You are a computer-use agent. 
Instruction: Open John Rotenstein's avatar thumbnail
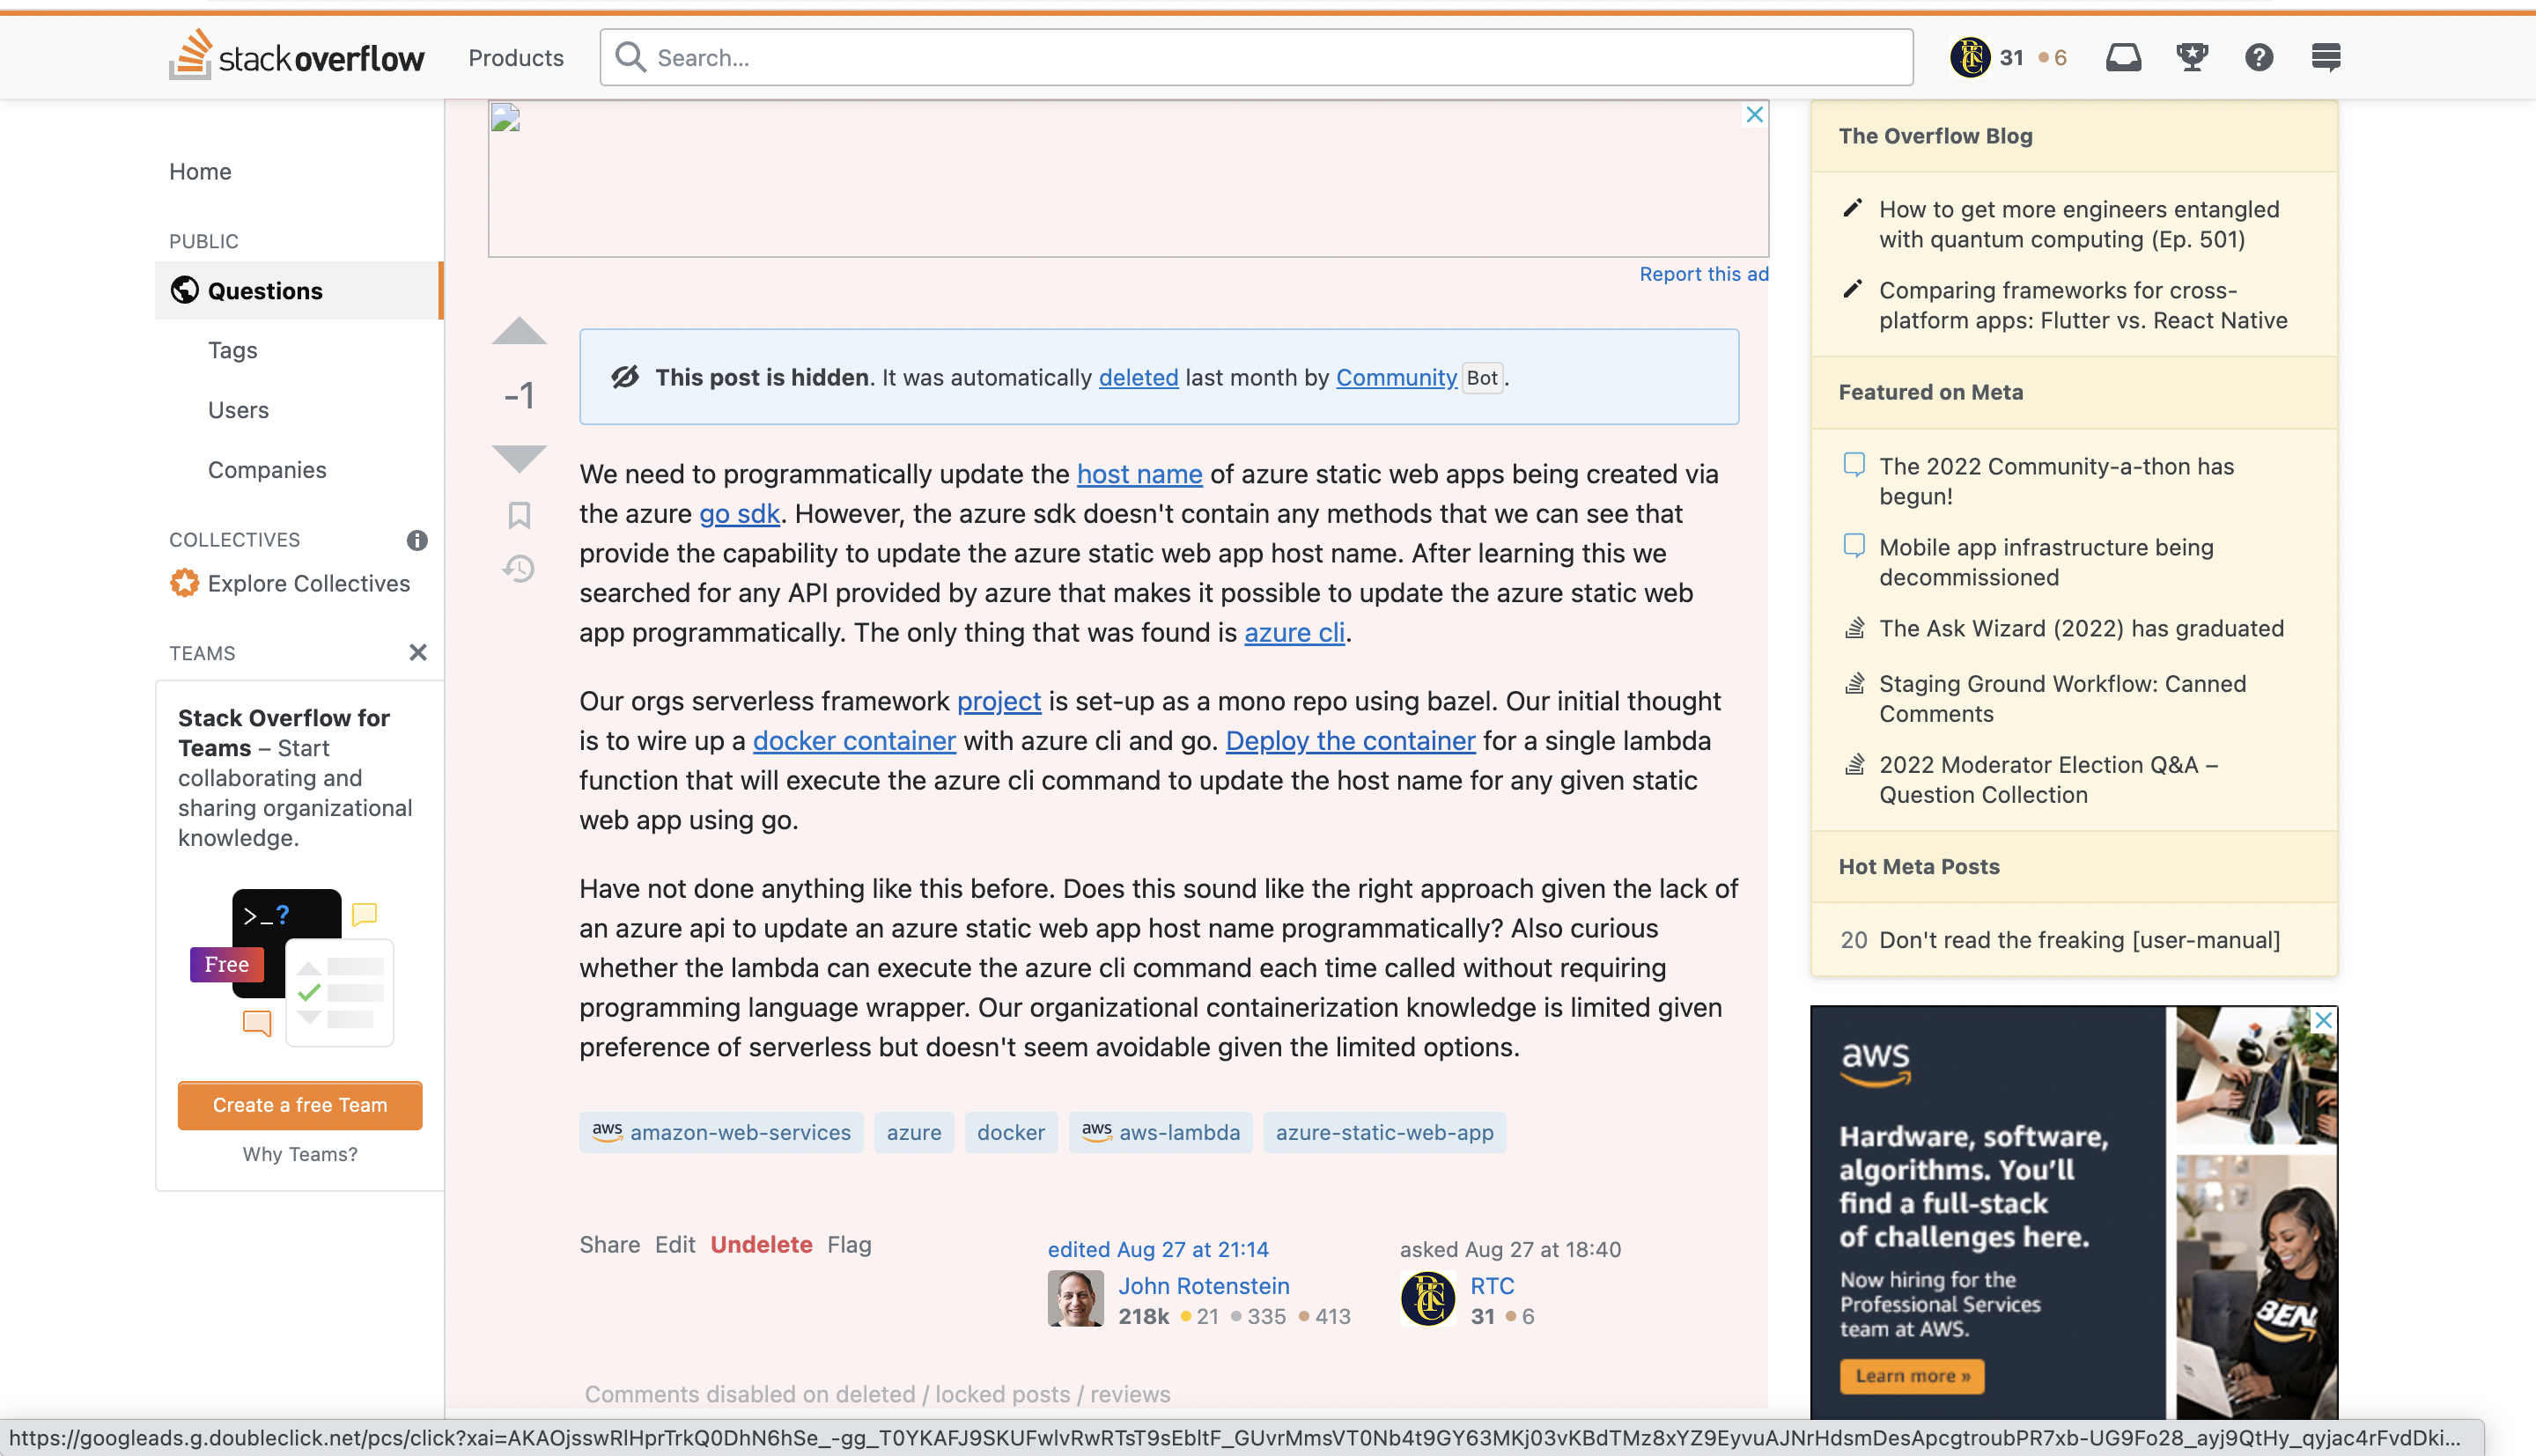point(1075,1298)
